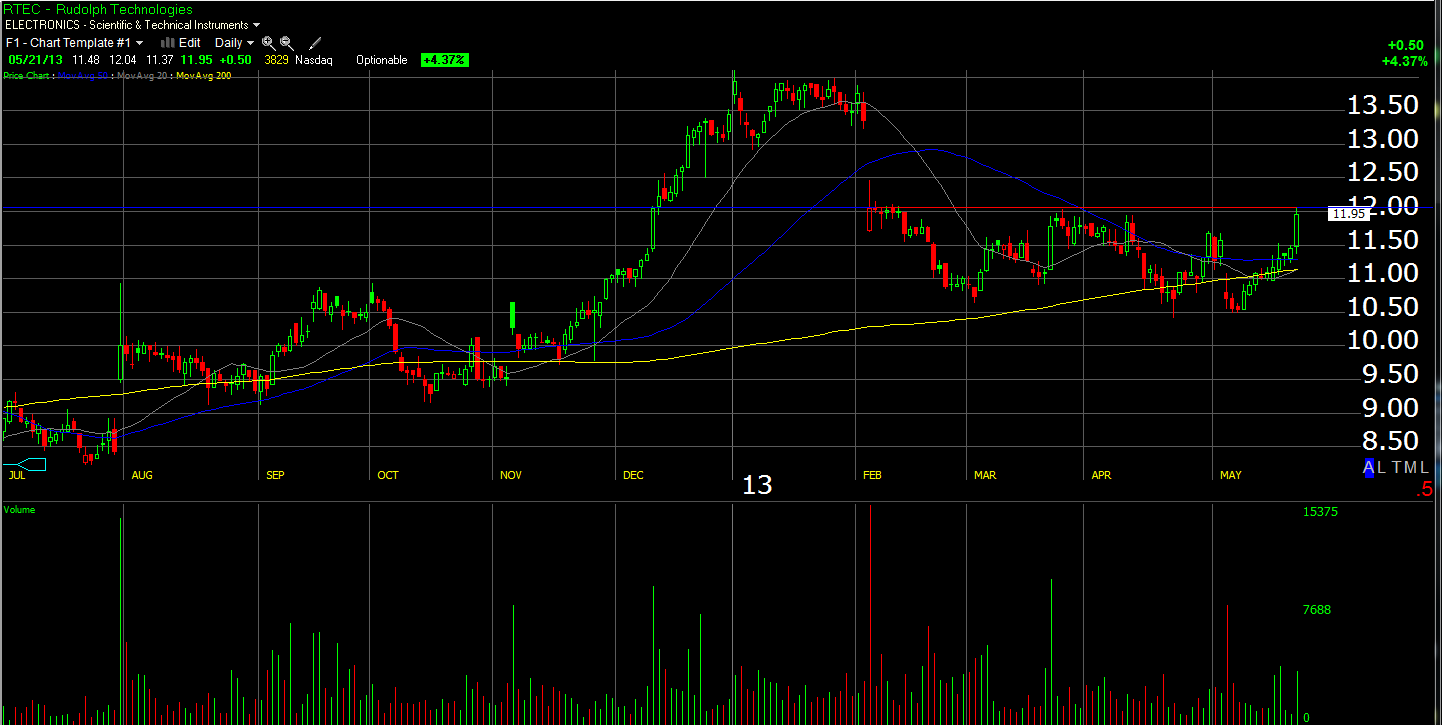Toggle the first L scale option

pos(1383,467)
